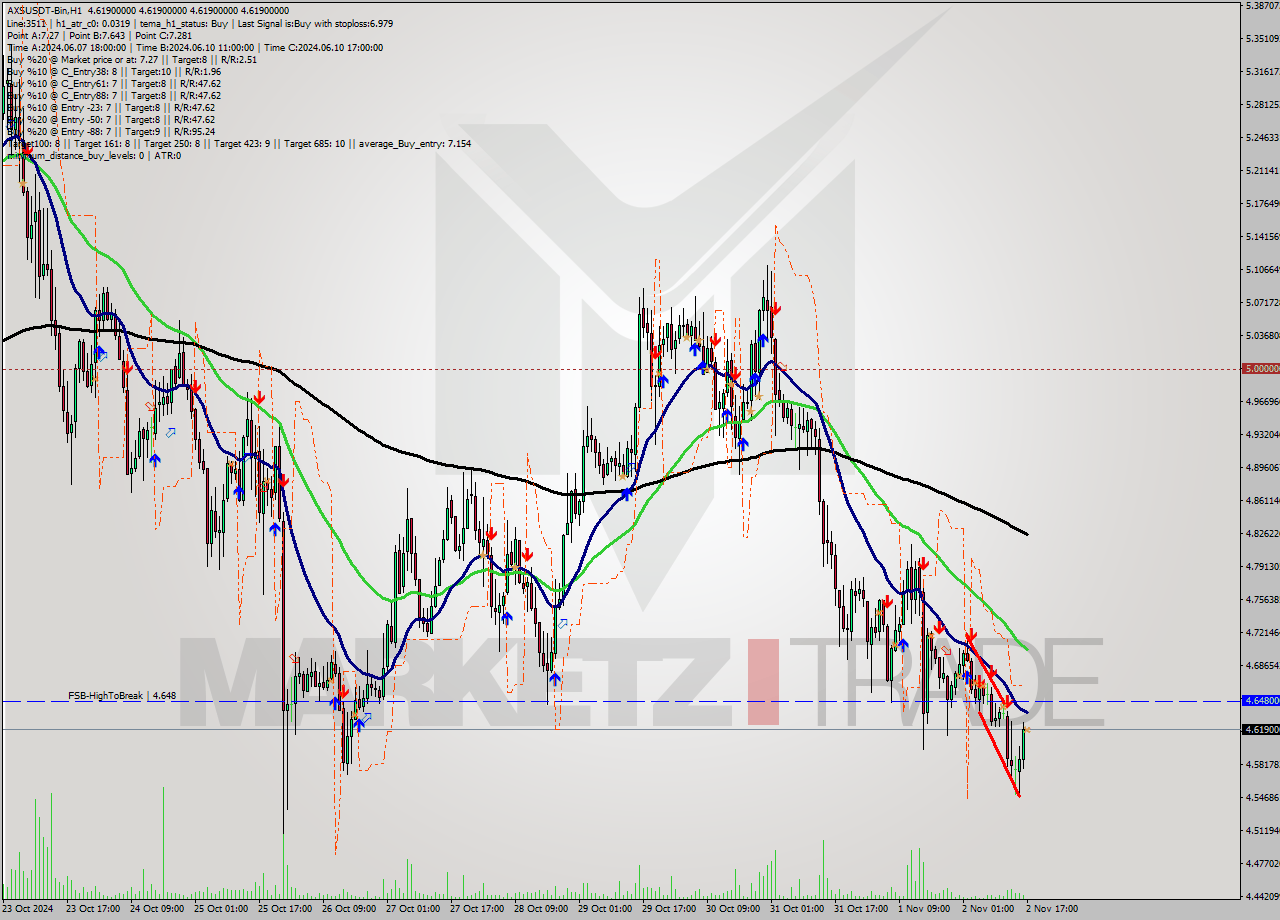Click the 'Point A:7.27' value
Screen dimensions: 1280x920
pyautogui.click(x=32, y=35)
